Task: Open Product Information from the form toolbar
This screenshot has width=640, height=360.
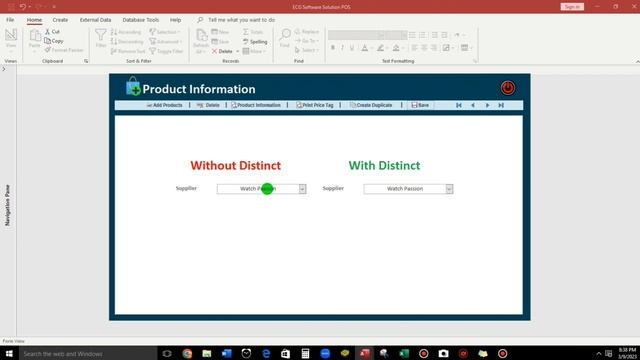Action: [256, 105]
